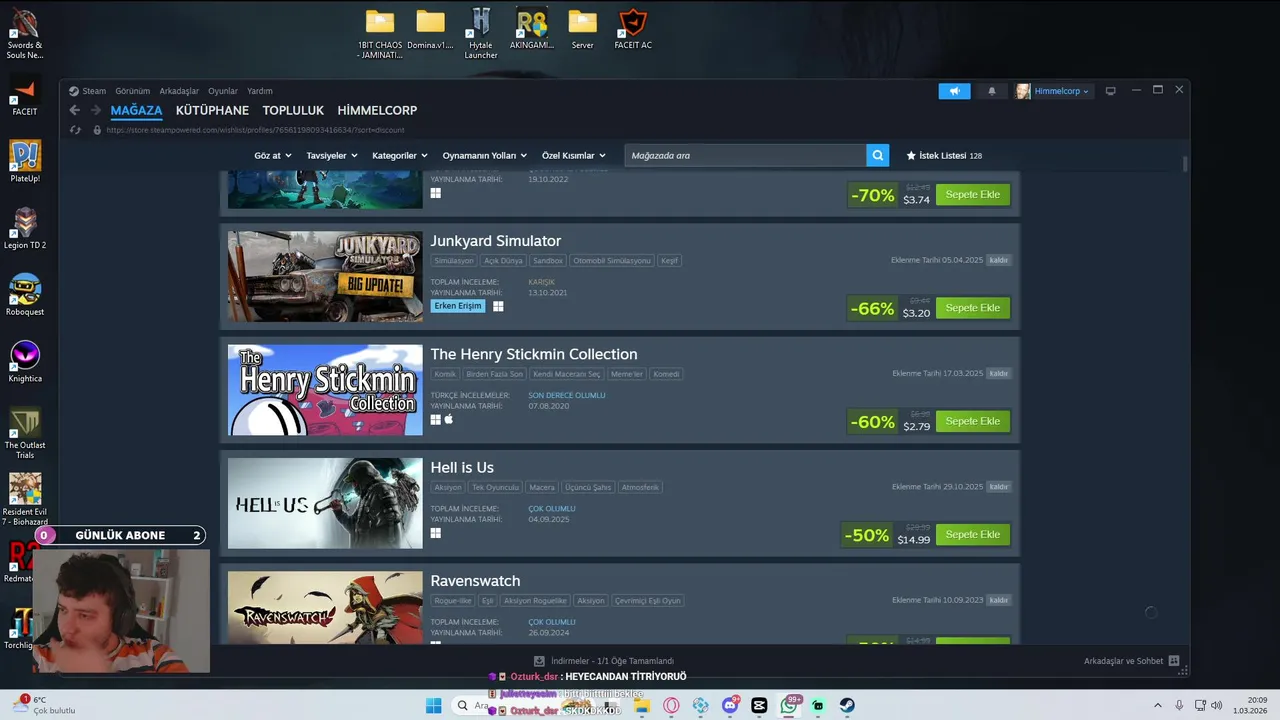The image size is (1280, 720).
Task: Click the blue announcements megaphone button
Action: click(x=954, y=91)
